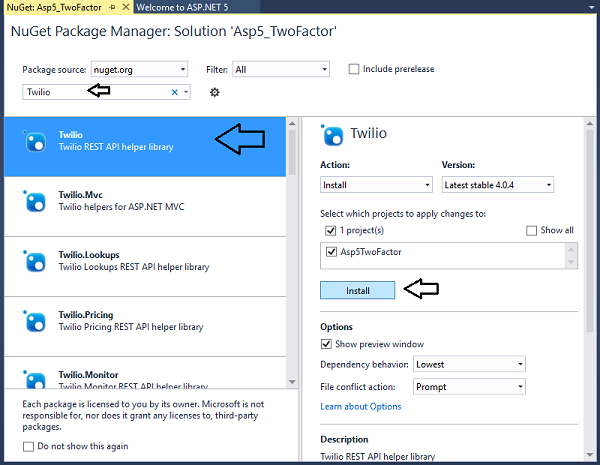The height and width of the screenshot is (465, 600).
Task: Click the Twilio.Pricing package icon
Action: coord(35,321)
